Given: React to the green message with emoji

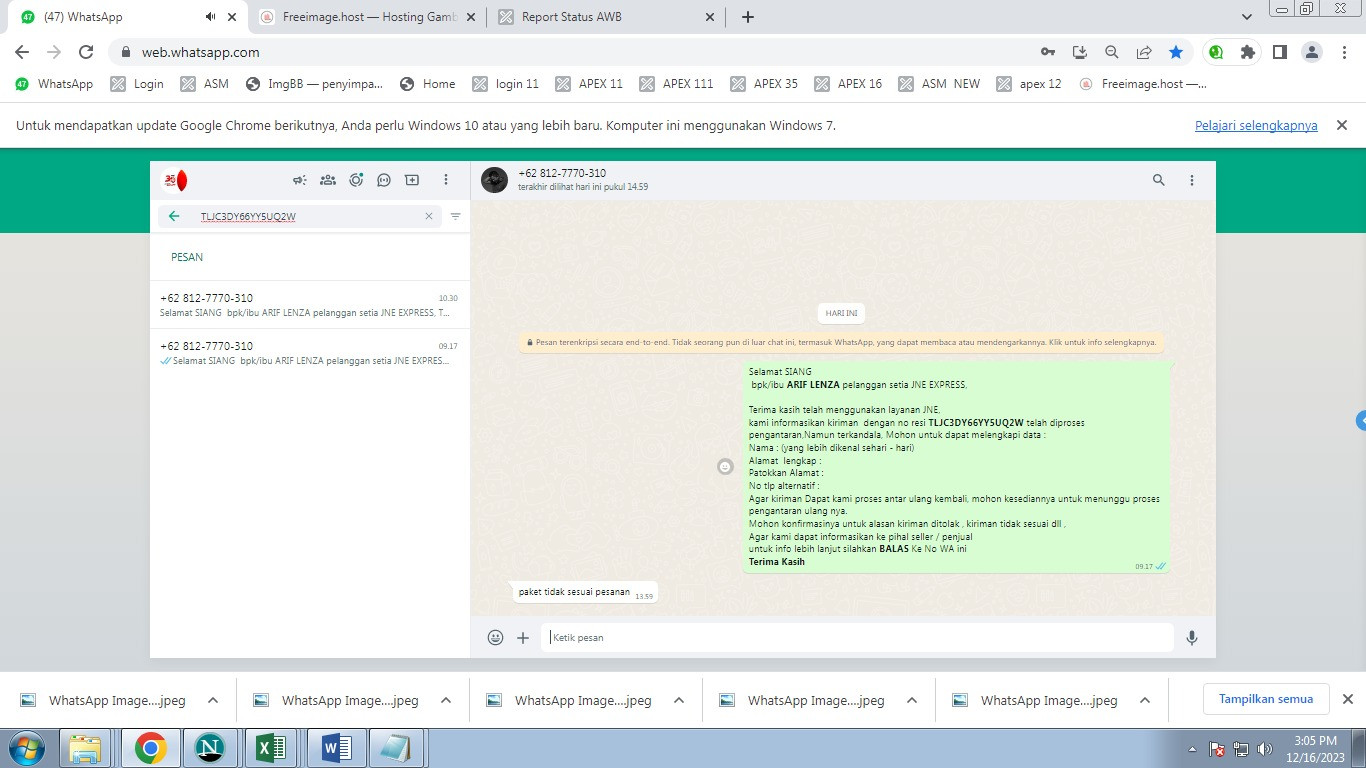Looking at the screenshot, I should [726, 467].
